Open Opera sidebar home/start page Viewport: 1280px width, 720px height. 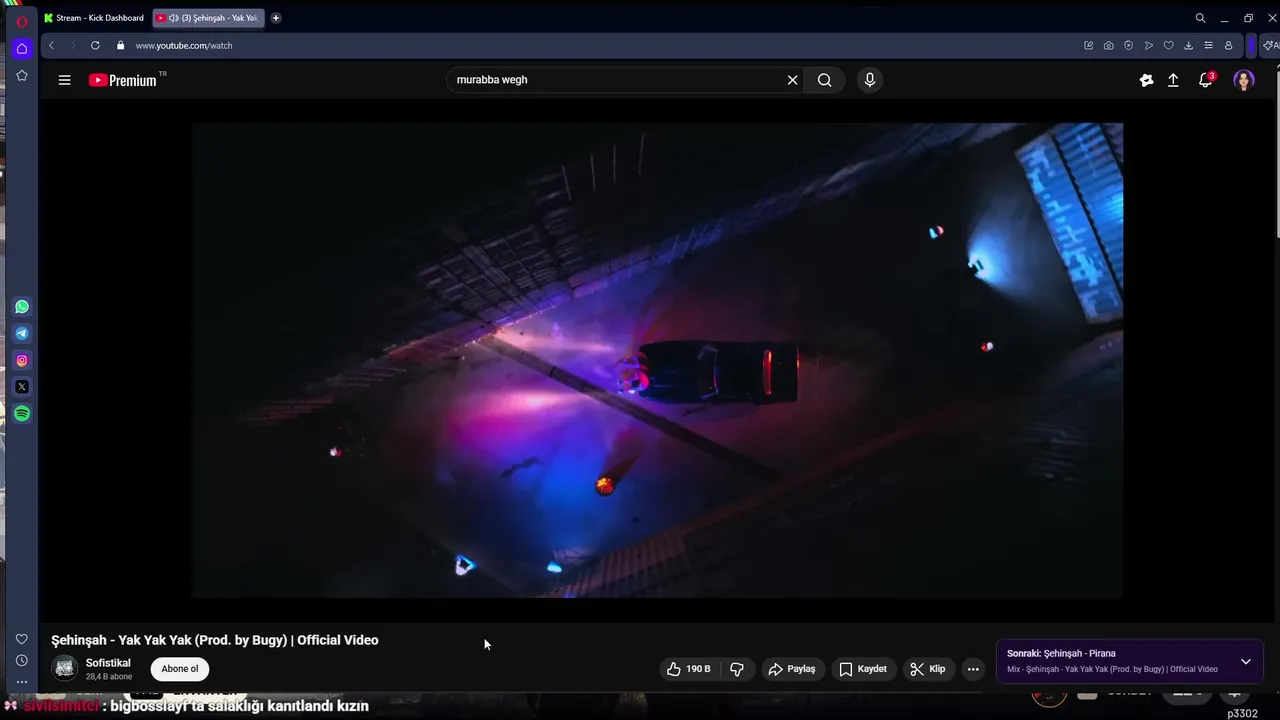tap(21, 48)
